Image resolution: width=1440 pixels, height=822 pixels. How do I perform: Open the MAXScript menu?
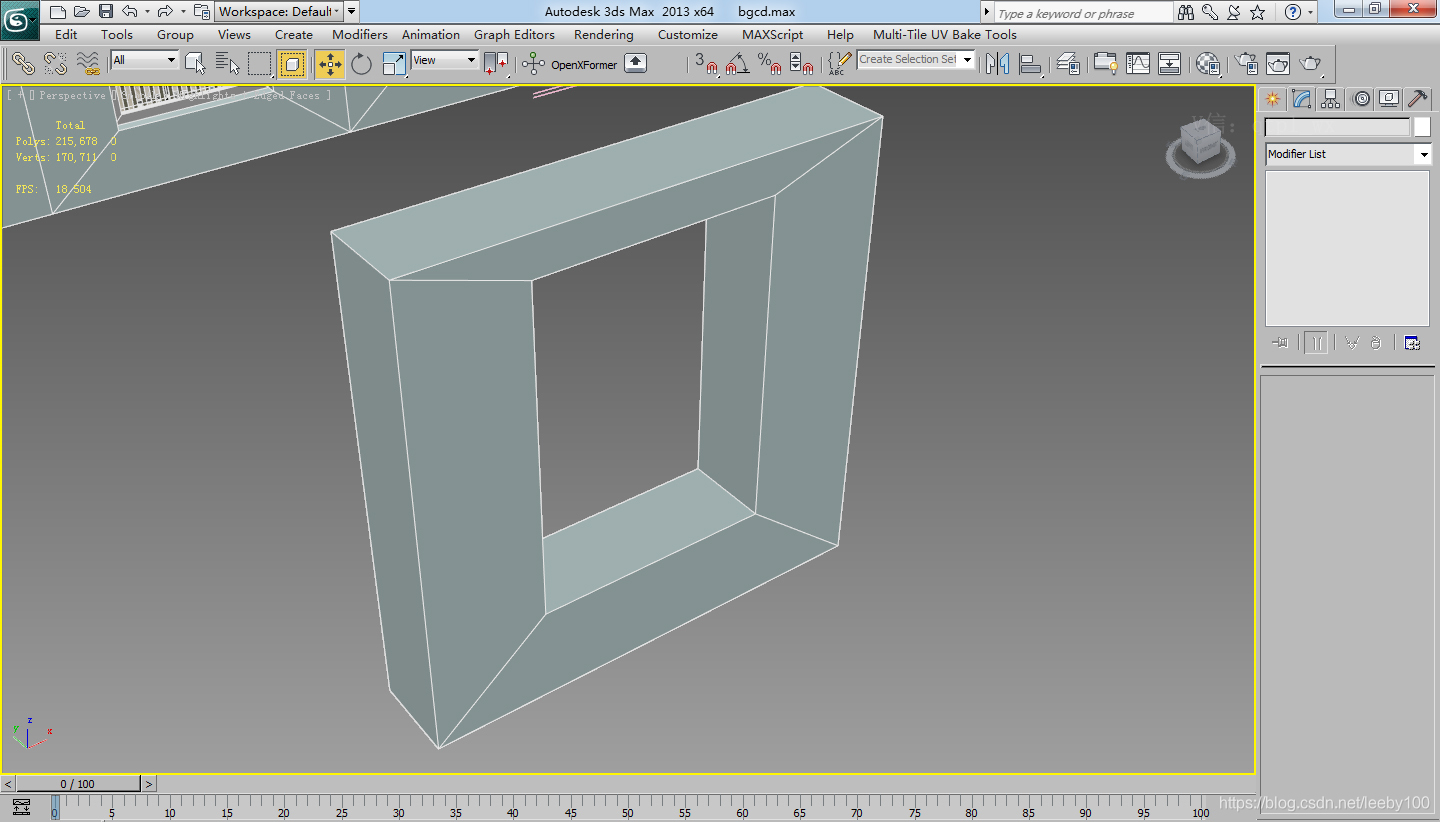click(x=772, y=34)
